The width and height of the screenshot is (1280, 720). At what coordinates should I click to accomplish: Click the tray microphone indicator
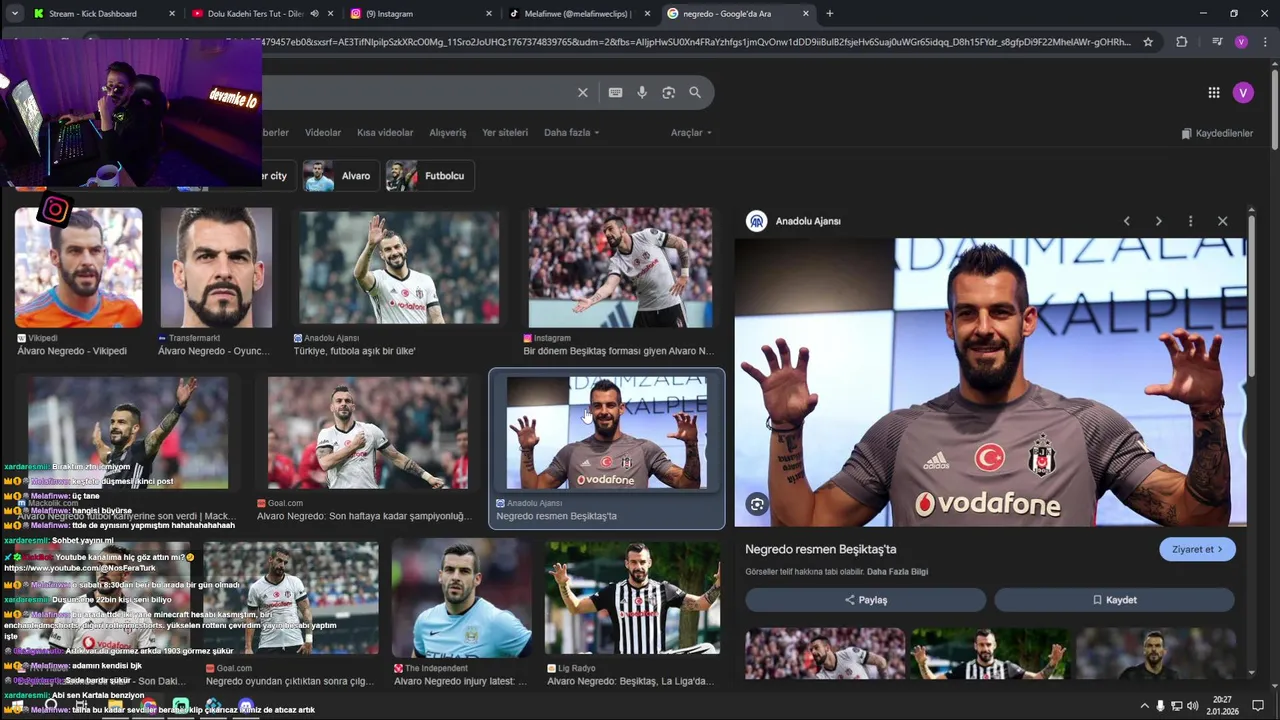(x=1160, y=706)
